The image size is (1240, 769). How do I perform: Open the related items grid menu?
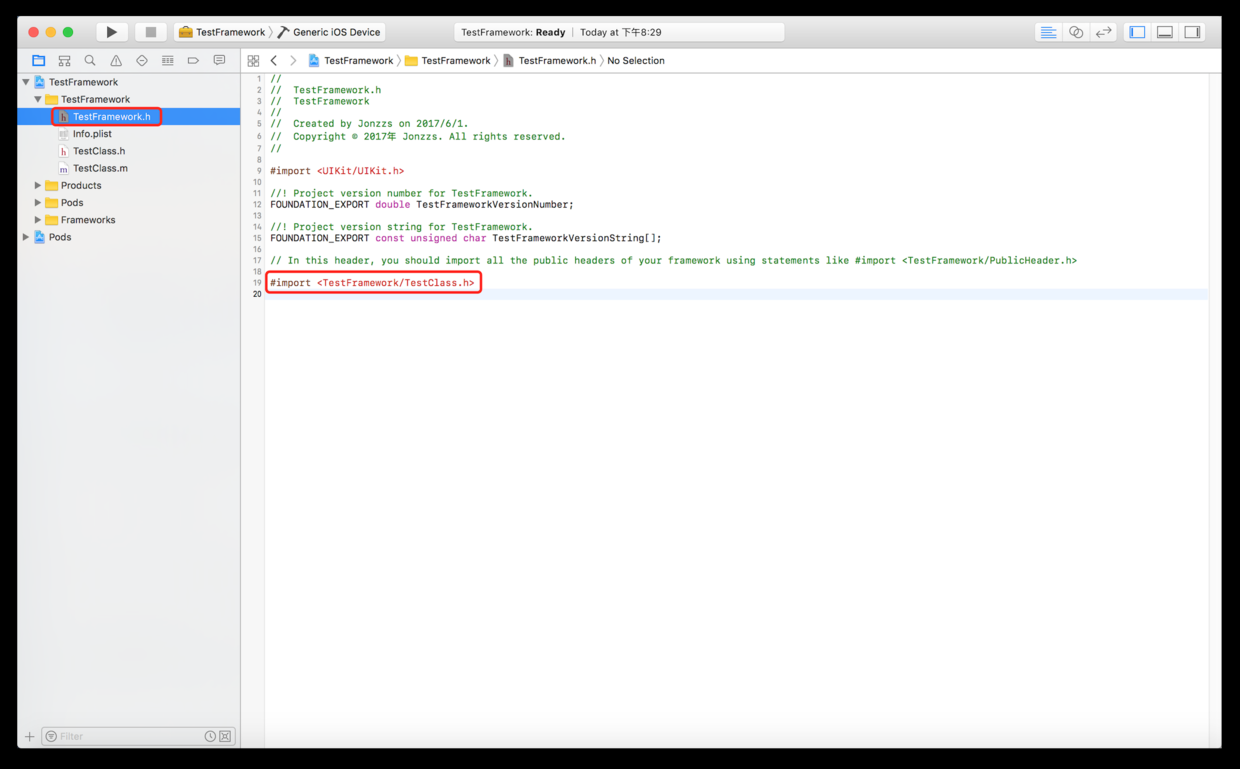(253, 61)
